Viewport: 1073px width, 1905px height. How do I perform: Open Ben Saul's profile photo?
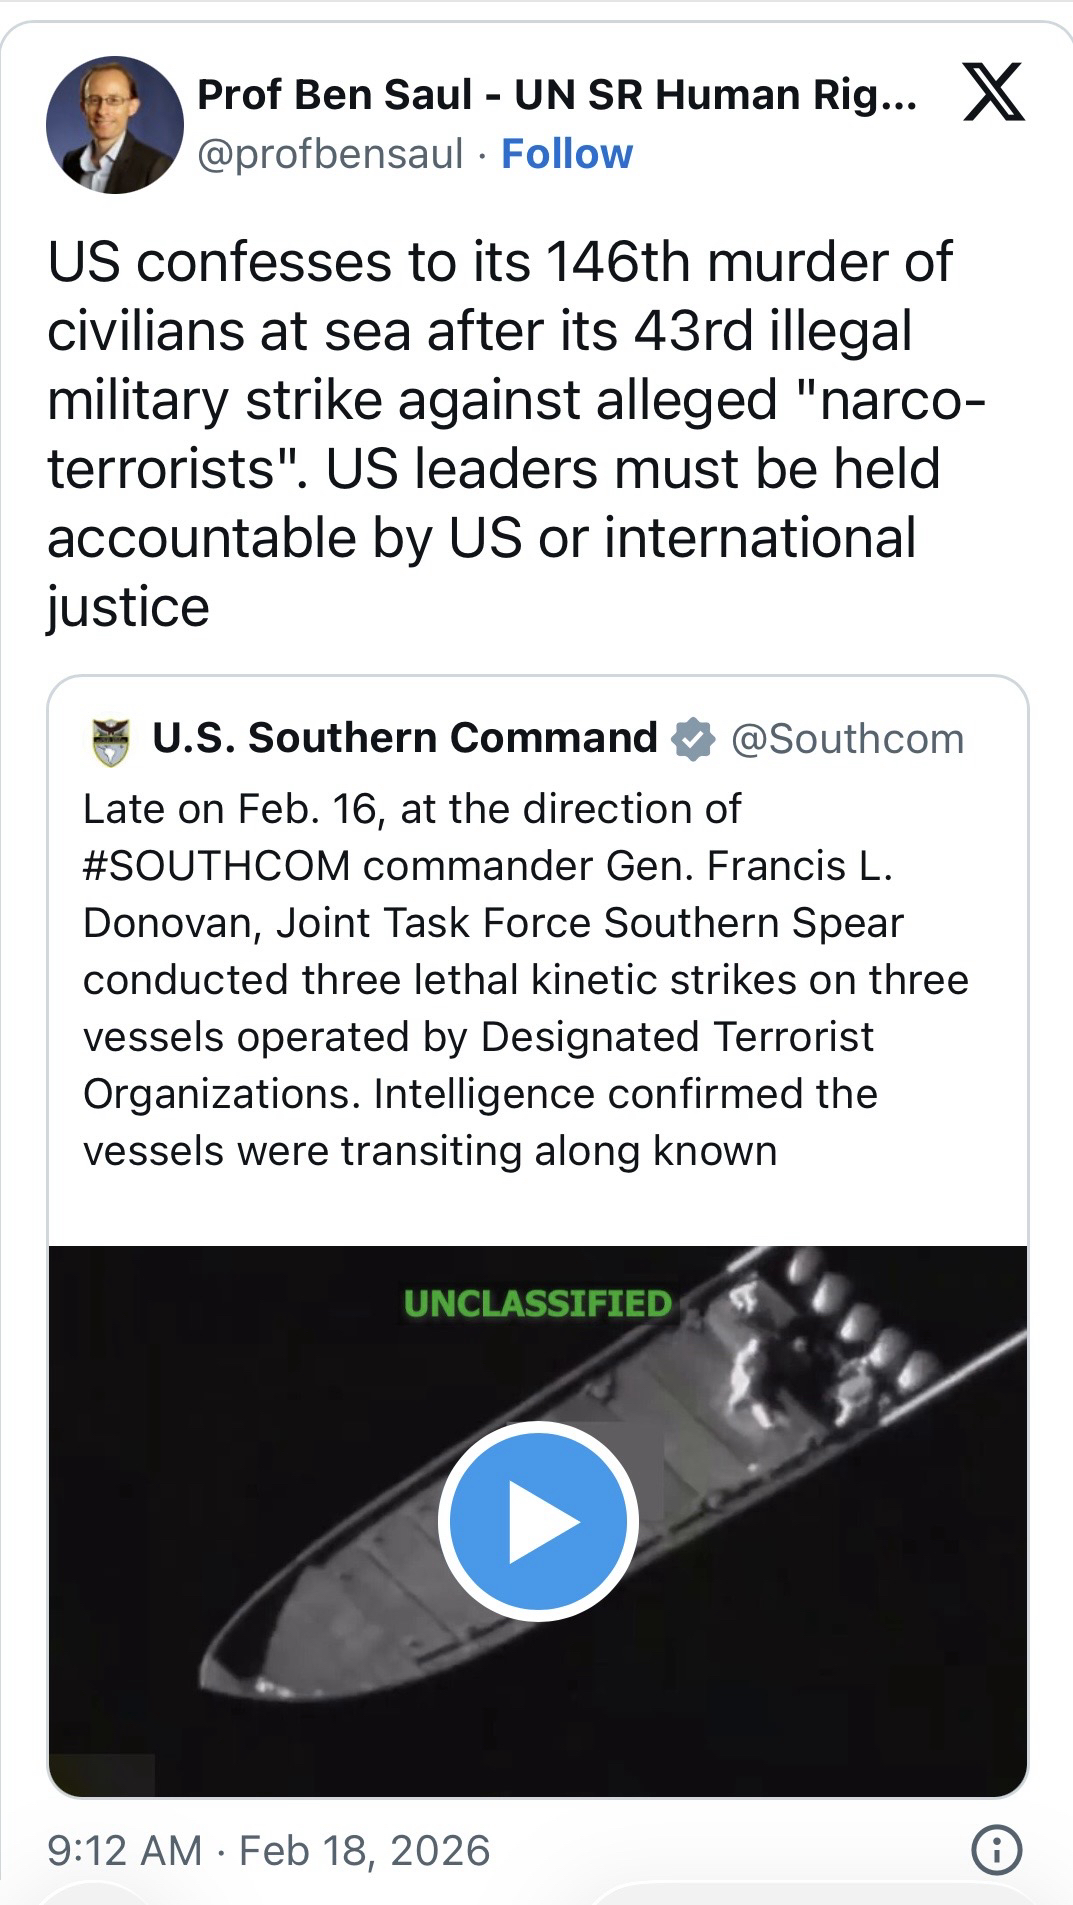pyautogui.click(x=114, y=124)
